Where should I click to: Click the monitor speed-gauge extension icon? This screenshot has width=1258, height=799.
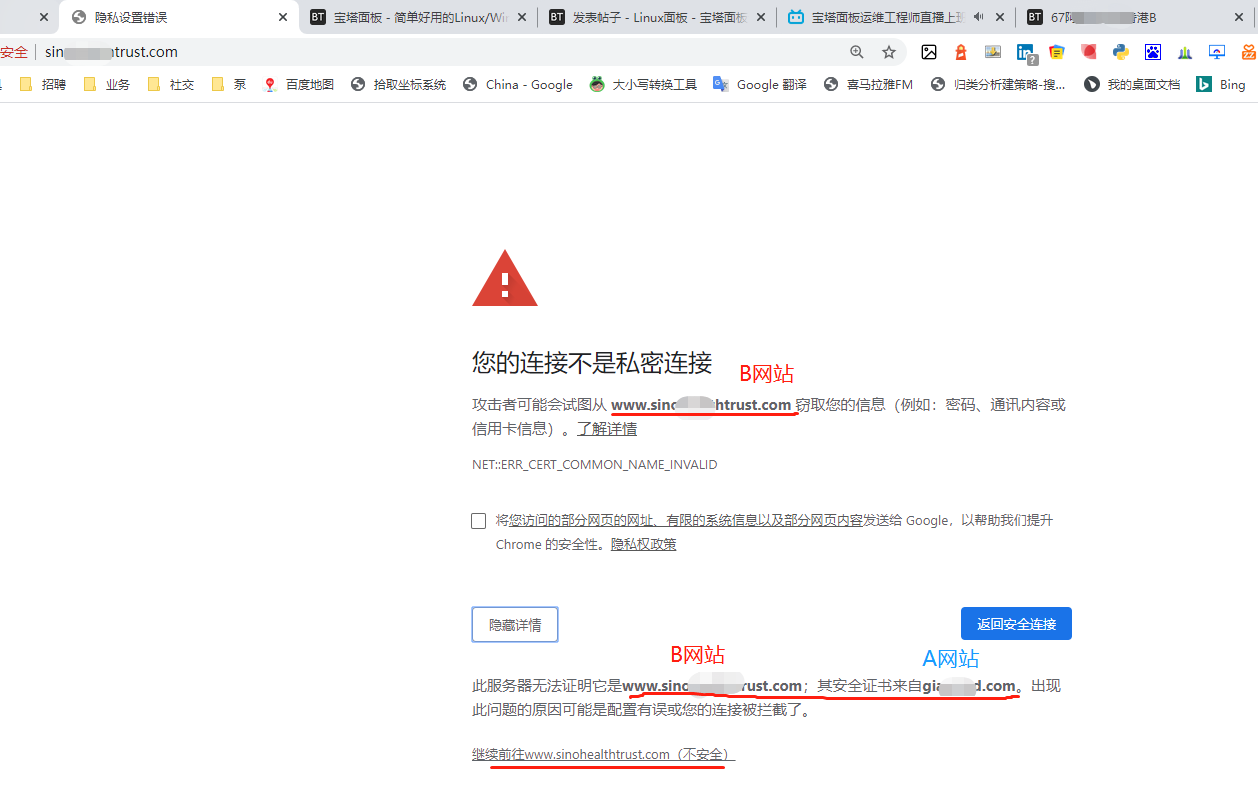(1217, 52)
